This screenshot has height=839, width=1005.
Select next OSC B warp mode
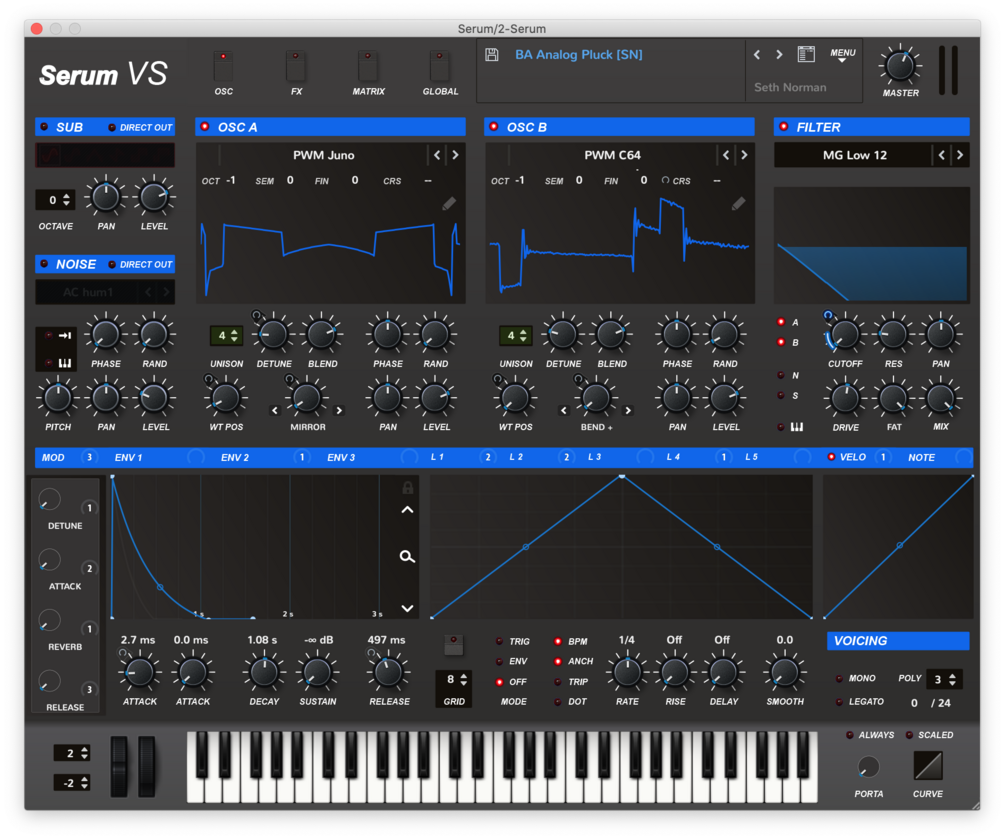pyautogui.click(x=628, y=410)
